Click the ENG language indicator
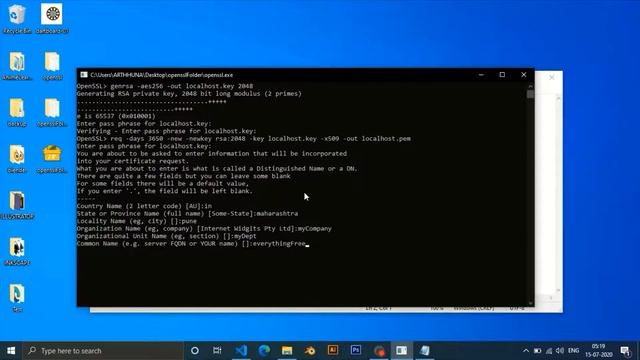 pyautogui.click(x=573, y=351)
